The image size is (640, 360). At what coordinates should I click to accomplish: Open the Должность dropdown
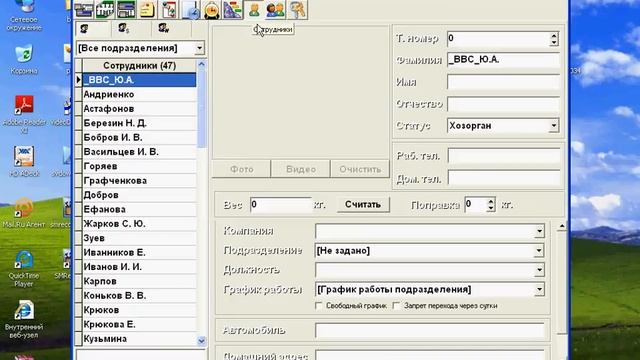(539, 270)
